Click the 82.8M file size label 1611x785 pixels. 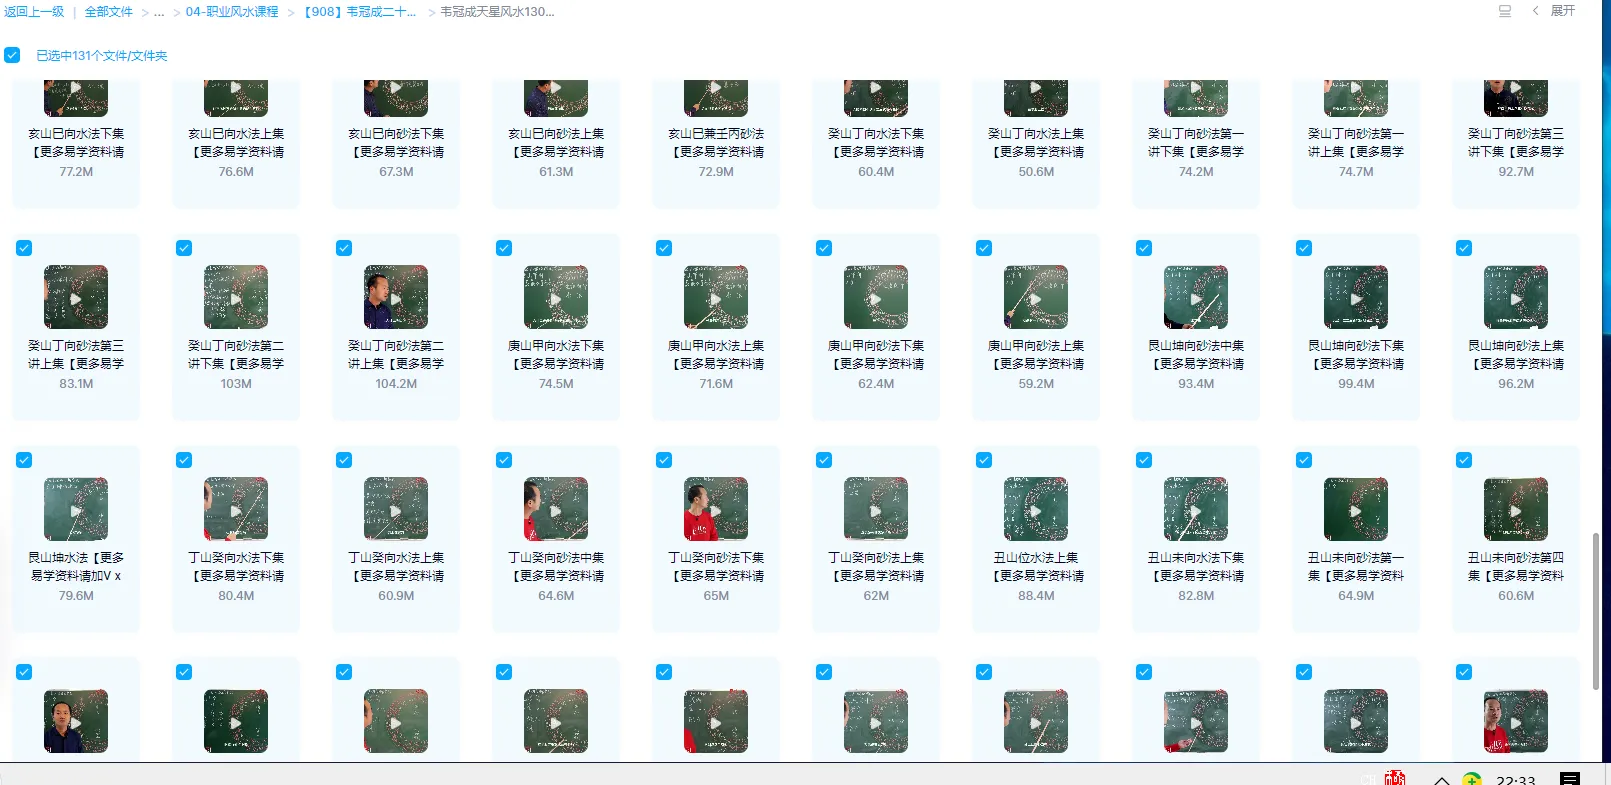(x=1196, y=596)
